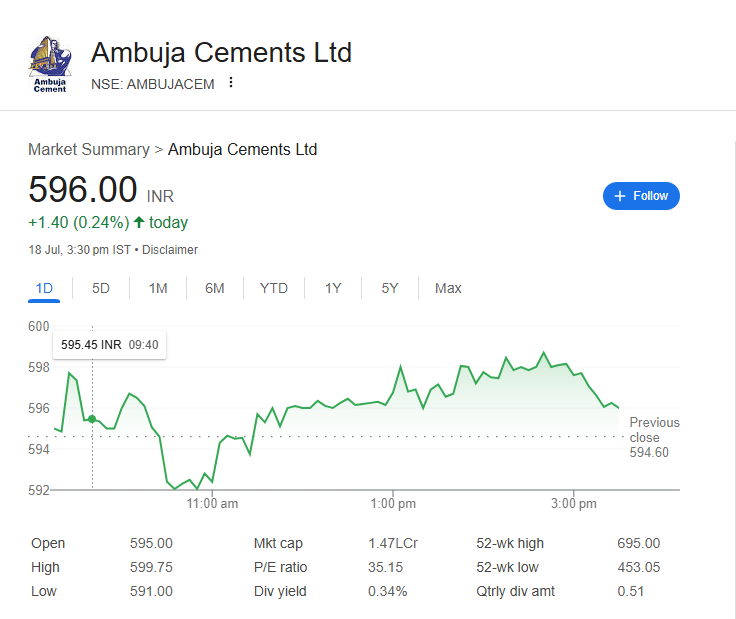Image resolution: width=736 pixels, height=619 pixels.
Task: Open the Disclaimer link
Action: click(170, 250)
